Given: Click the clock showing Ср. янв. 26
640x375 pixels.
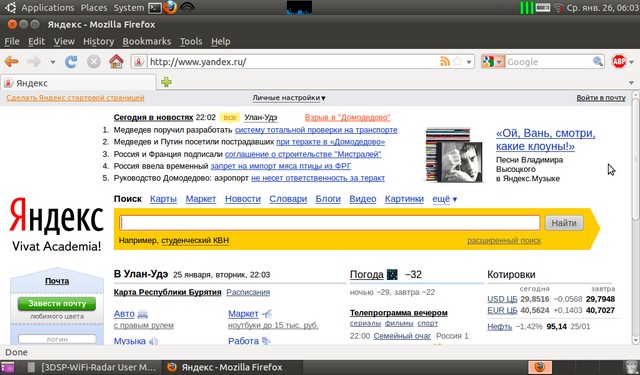Looking at the screenshot, I should click(x=602, y=8).
